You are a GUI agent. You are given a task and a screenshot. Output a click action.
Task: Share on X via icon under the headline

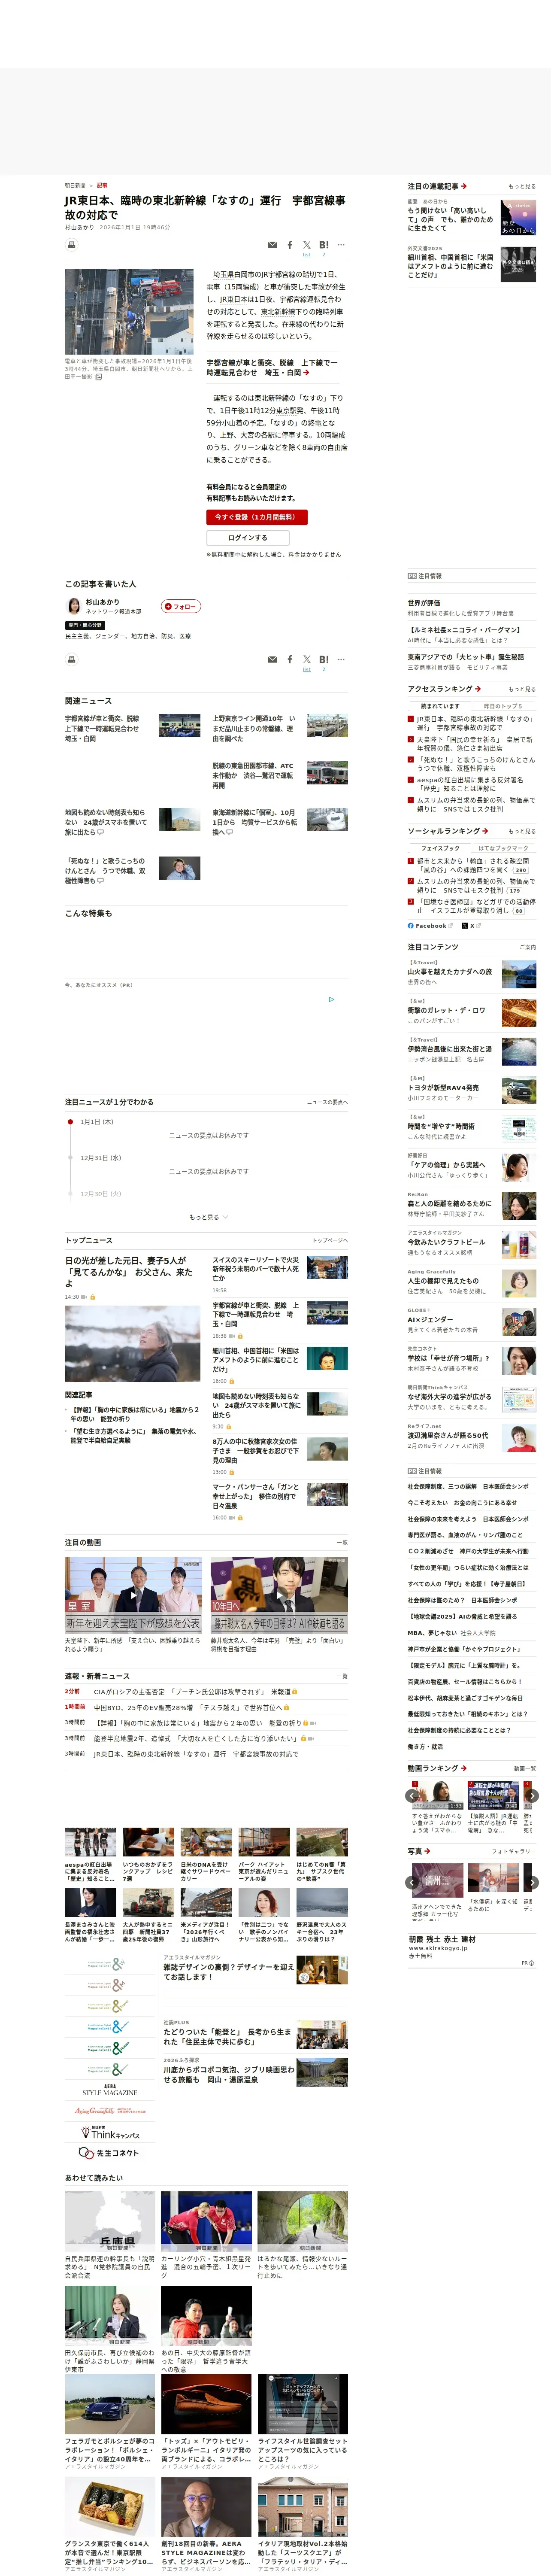tap(307, 245)
